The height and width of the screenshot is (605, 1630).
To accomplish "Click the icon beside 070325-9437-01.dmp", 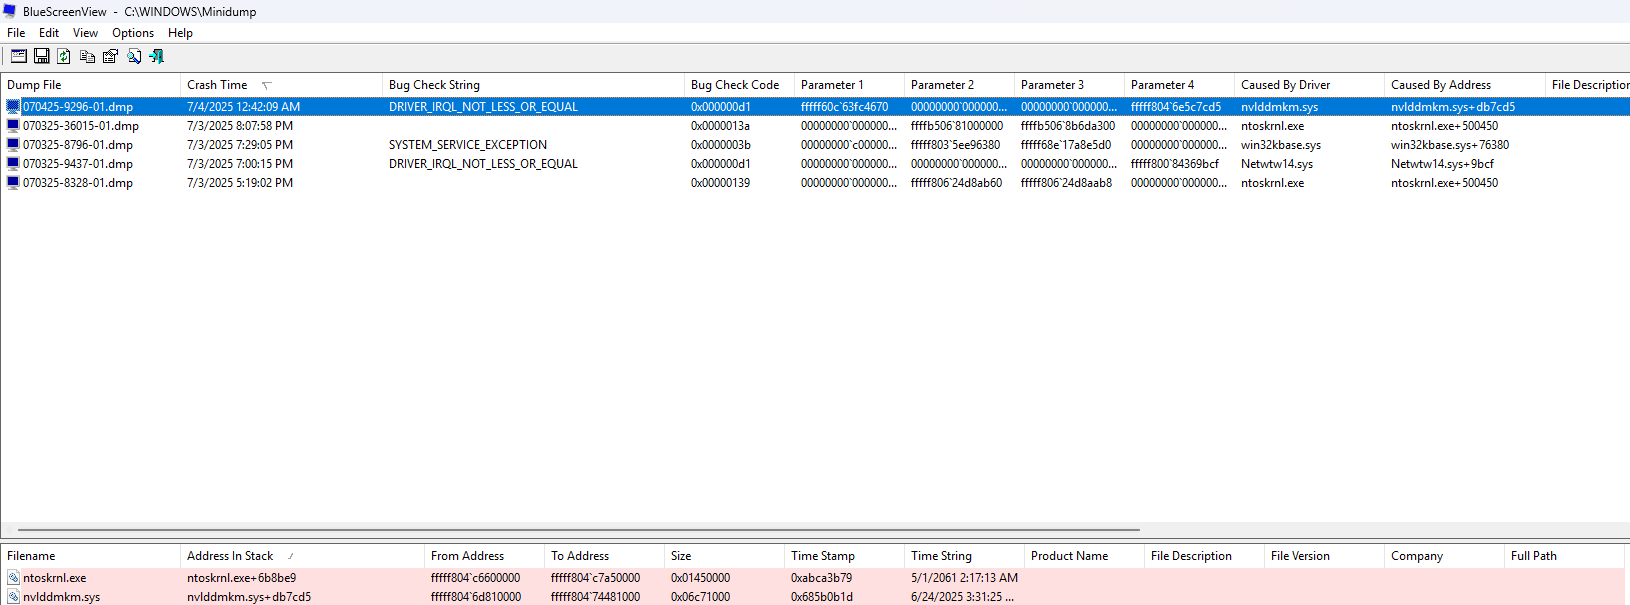I will 13,164.
